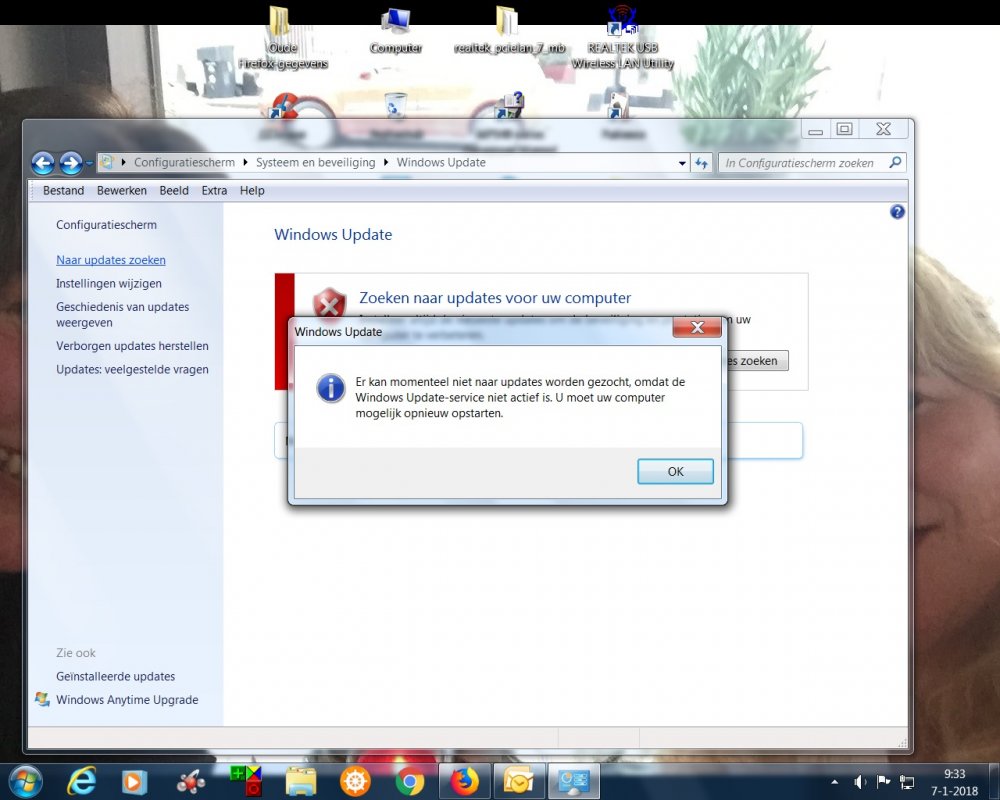Open the orange ship-wheel app on taskbar
Image resolution: width=1000 pixels, height=800 pixels.
click(x=355, y=781)
